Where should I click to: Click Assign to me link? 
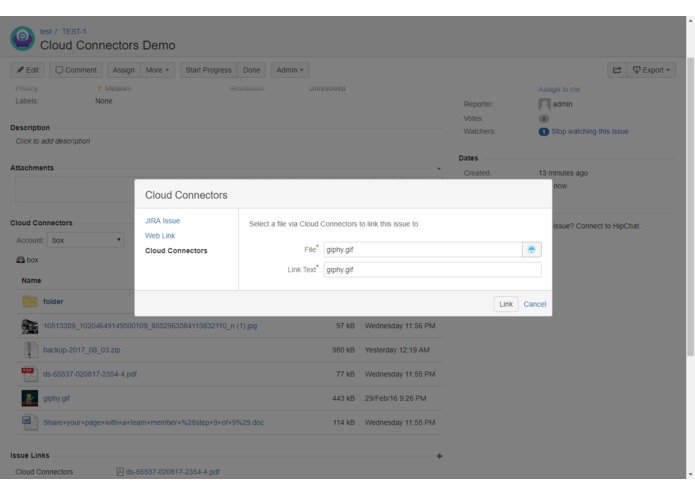559,89
